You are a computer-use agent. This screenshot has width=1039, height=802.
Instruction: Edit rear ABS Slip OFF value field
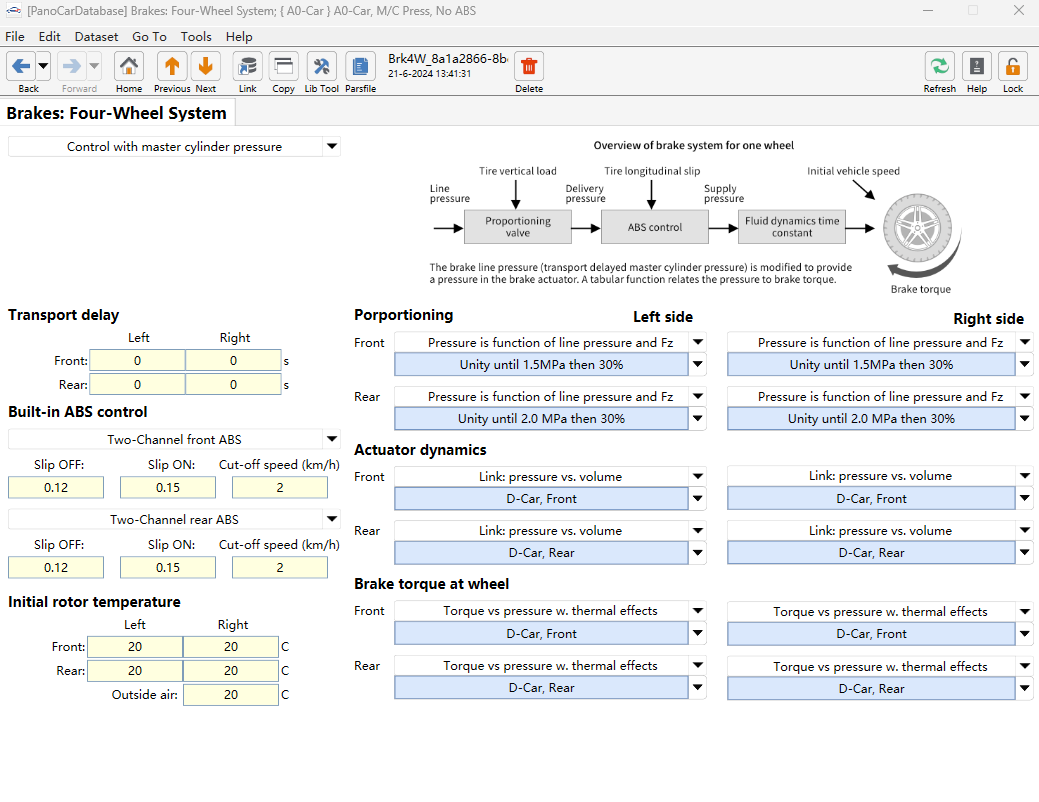pyautogui.click(x=56, y=567)
